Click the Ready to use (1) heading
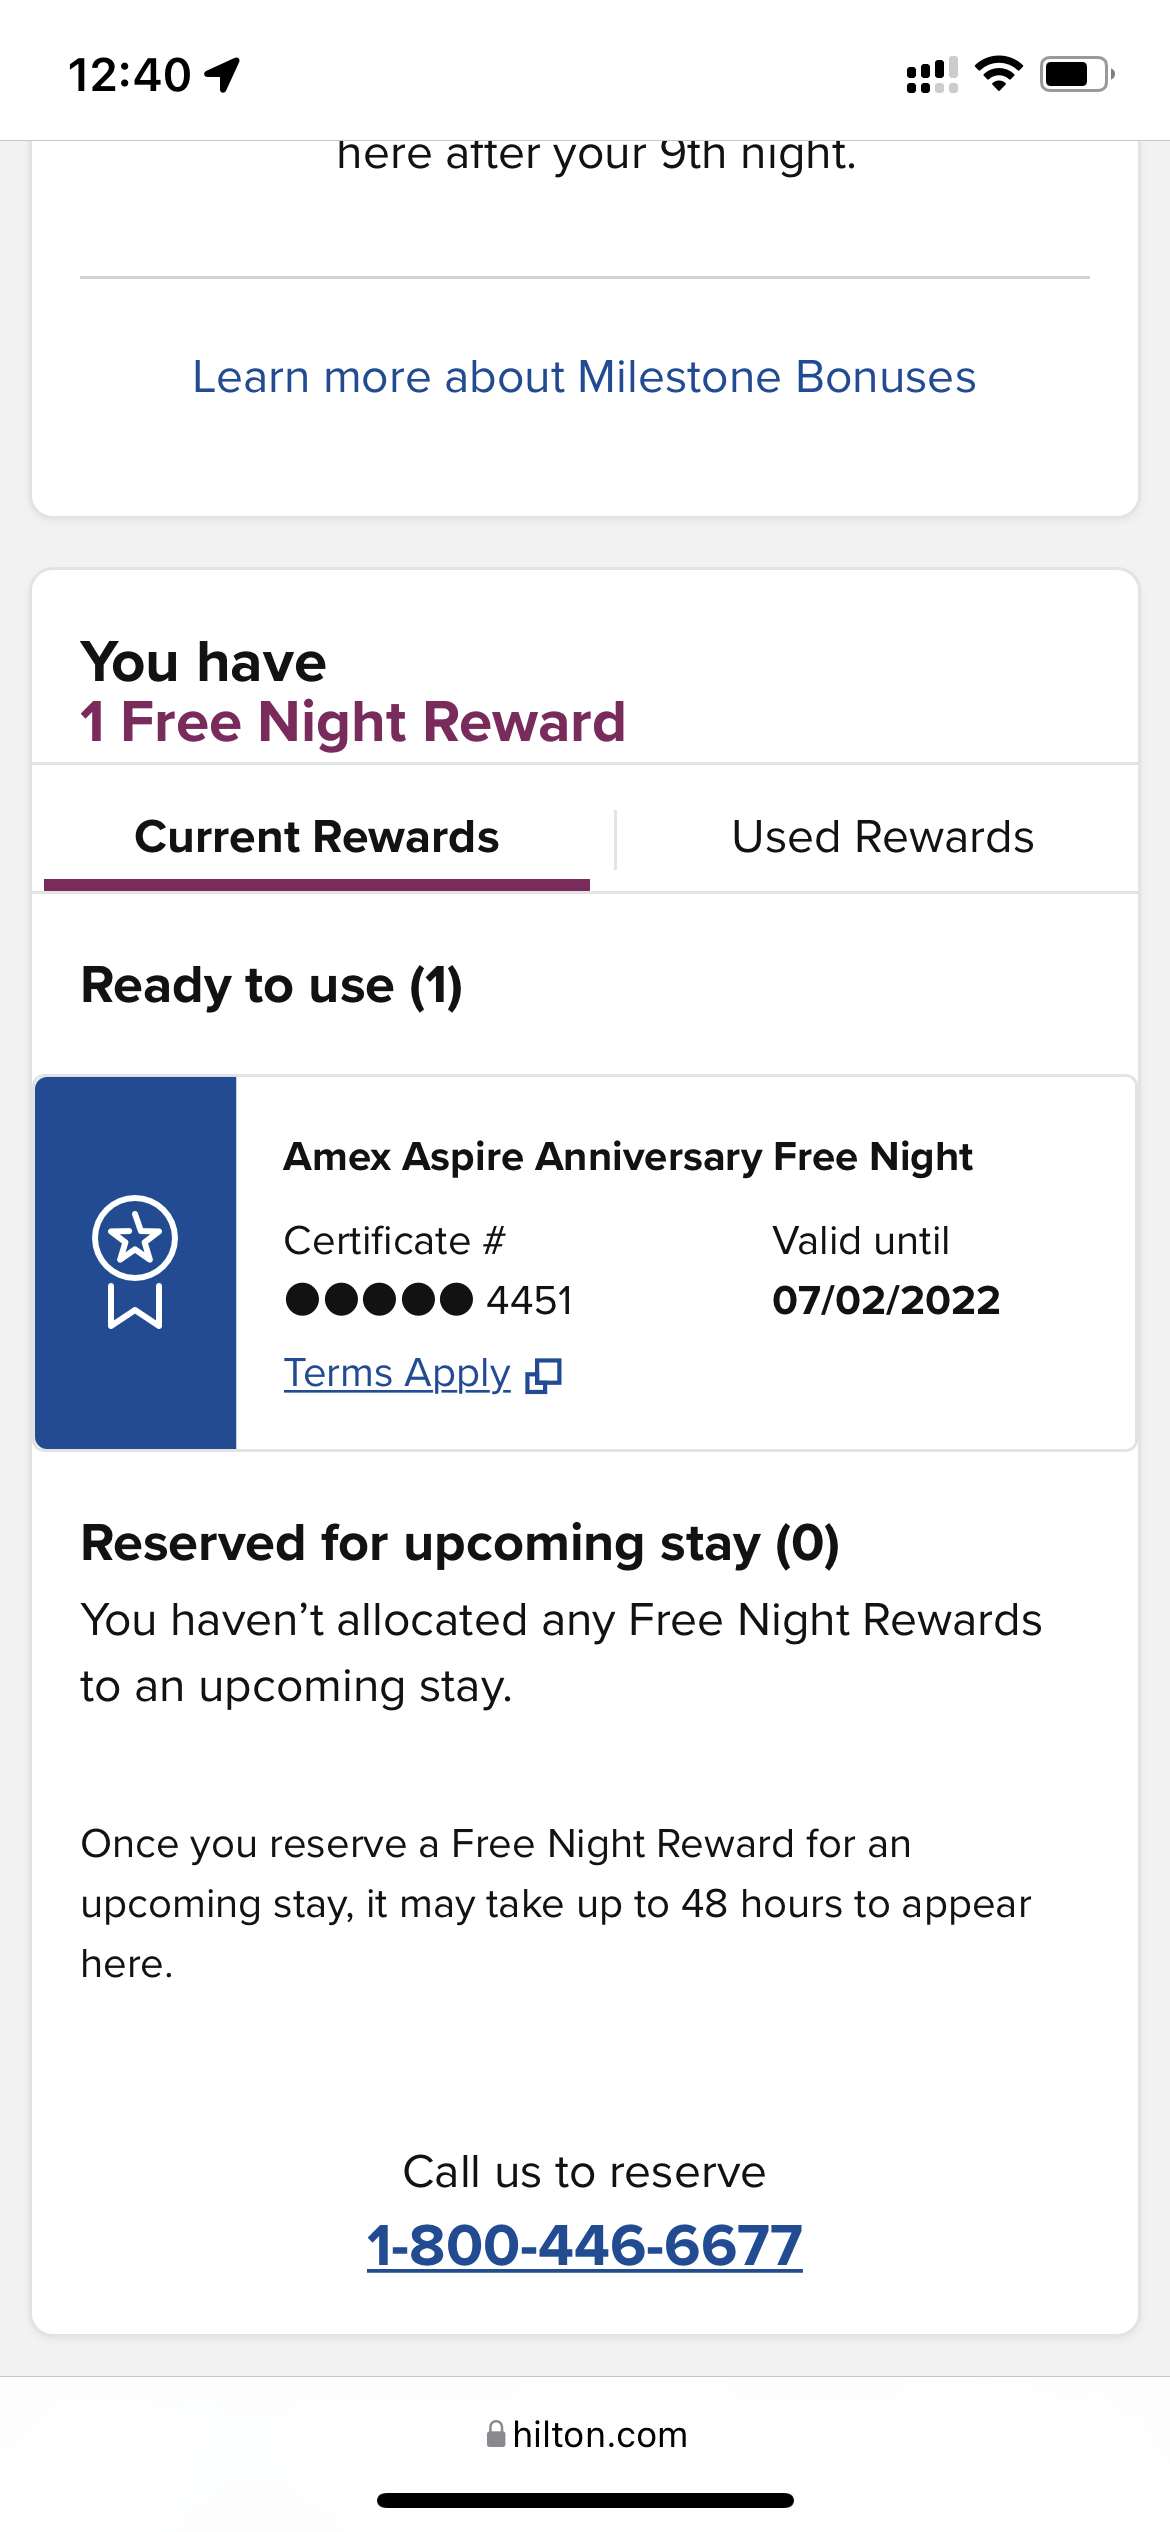The image size is (1170, 2532). point(271,985)
